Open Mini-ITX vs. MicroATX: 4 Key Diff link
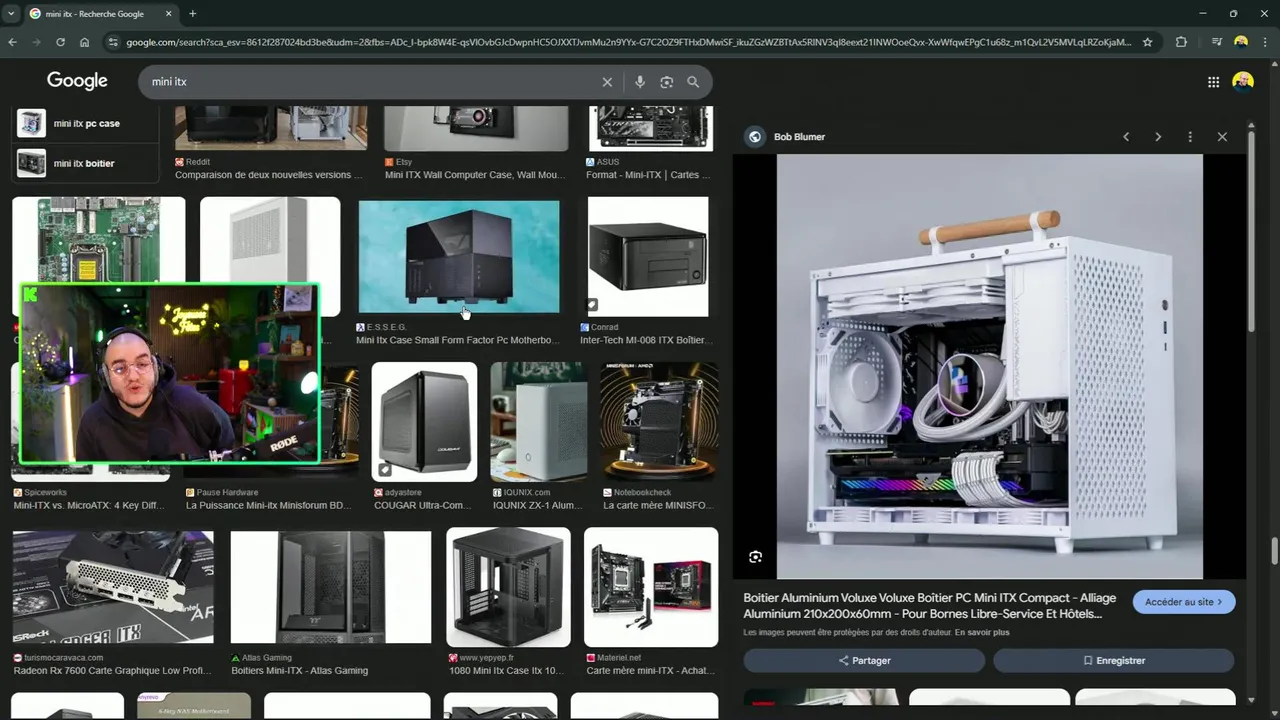The width and height of the screenshot is (1280, 720). (89, 506)
